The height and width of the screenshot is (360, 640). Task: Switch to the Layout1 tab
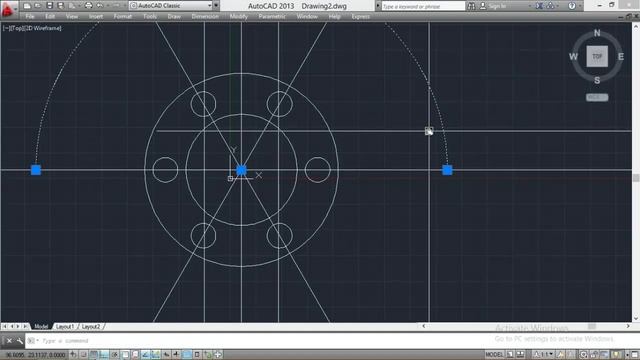point(65,327)
